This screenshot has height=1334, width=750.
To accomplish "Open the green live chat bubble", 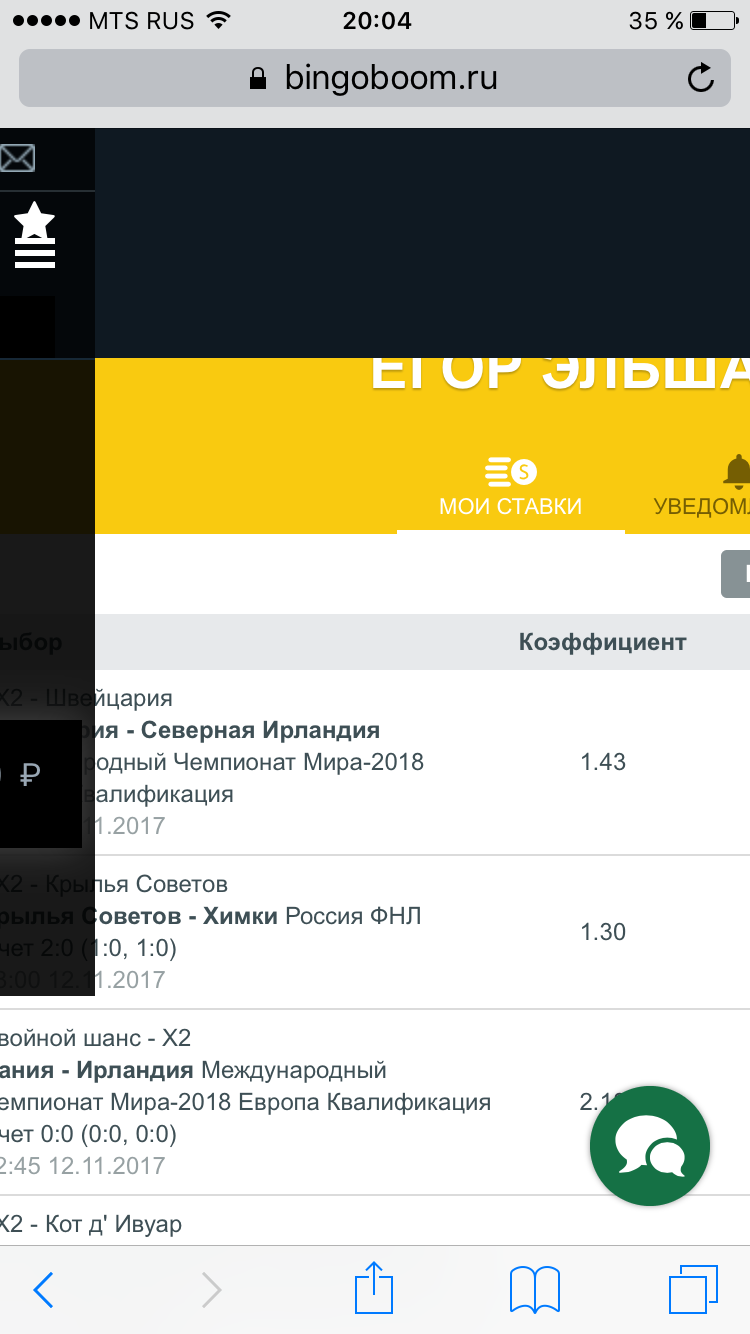I will pos(650,1145).
